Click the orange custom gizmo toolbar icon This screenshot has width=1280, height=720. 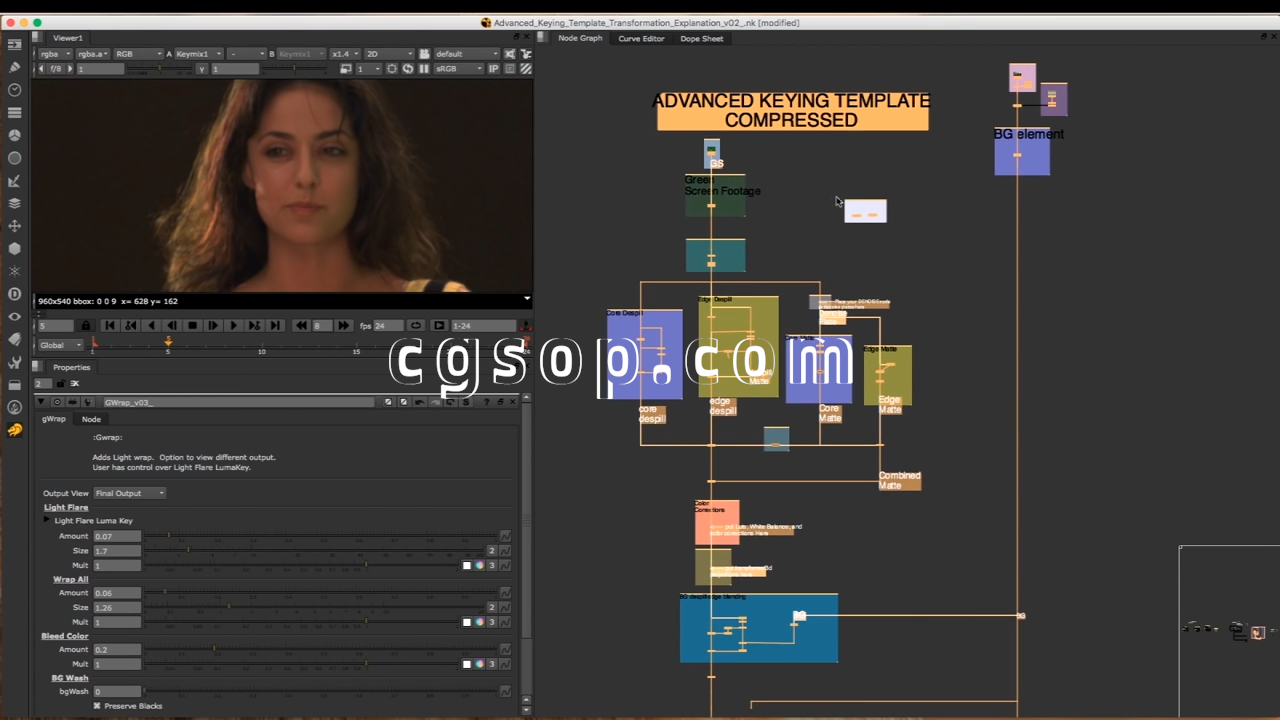14,430
